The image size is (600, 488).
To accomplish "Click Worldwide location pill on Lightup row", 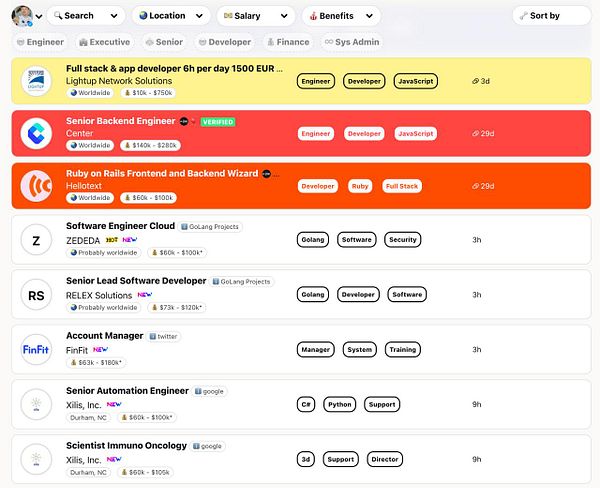I will [90, 93].
